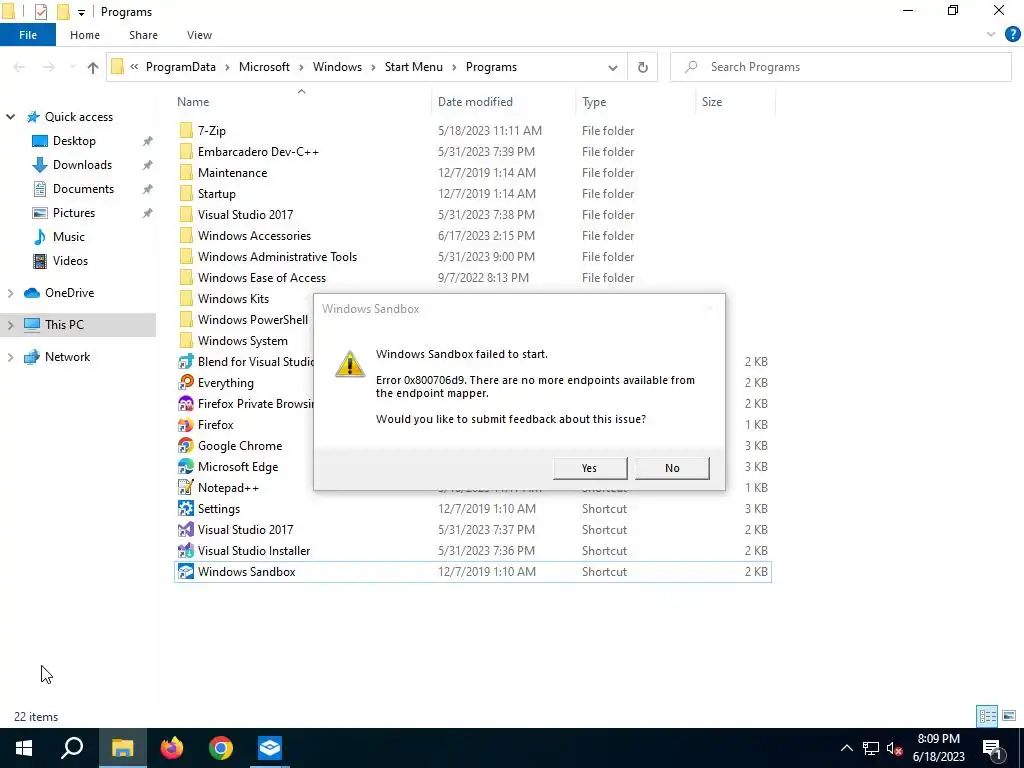The height and width of the screenshot is (768, 1024).
Task: Select the Embarcadero Dev-C++ folder
Action: [x=258, y=152]
